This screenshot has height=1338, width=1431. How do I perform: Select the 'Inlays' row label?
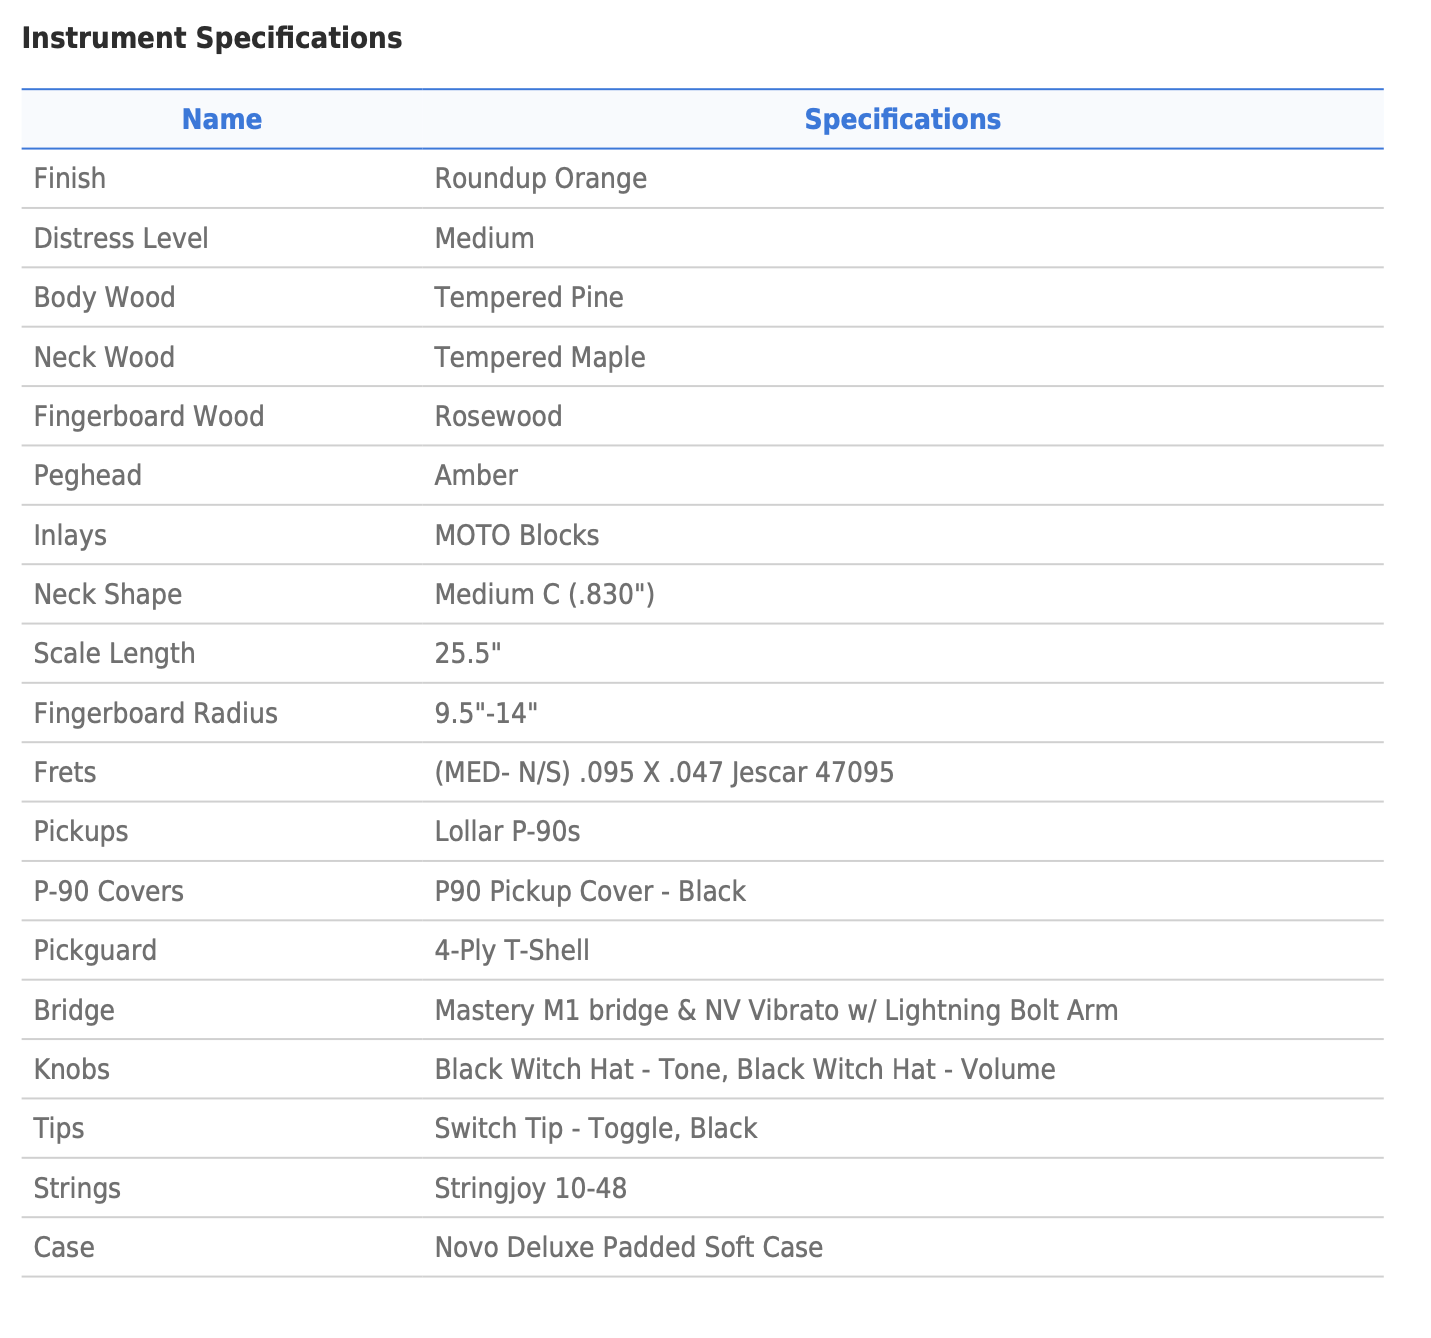pos(70,535)
